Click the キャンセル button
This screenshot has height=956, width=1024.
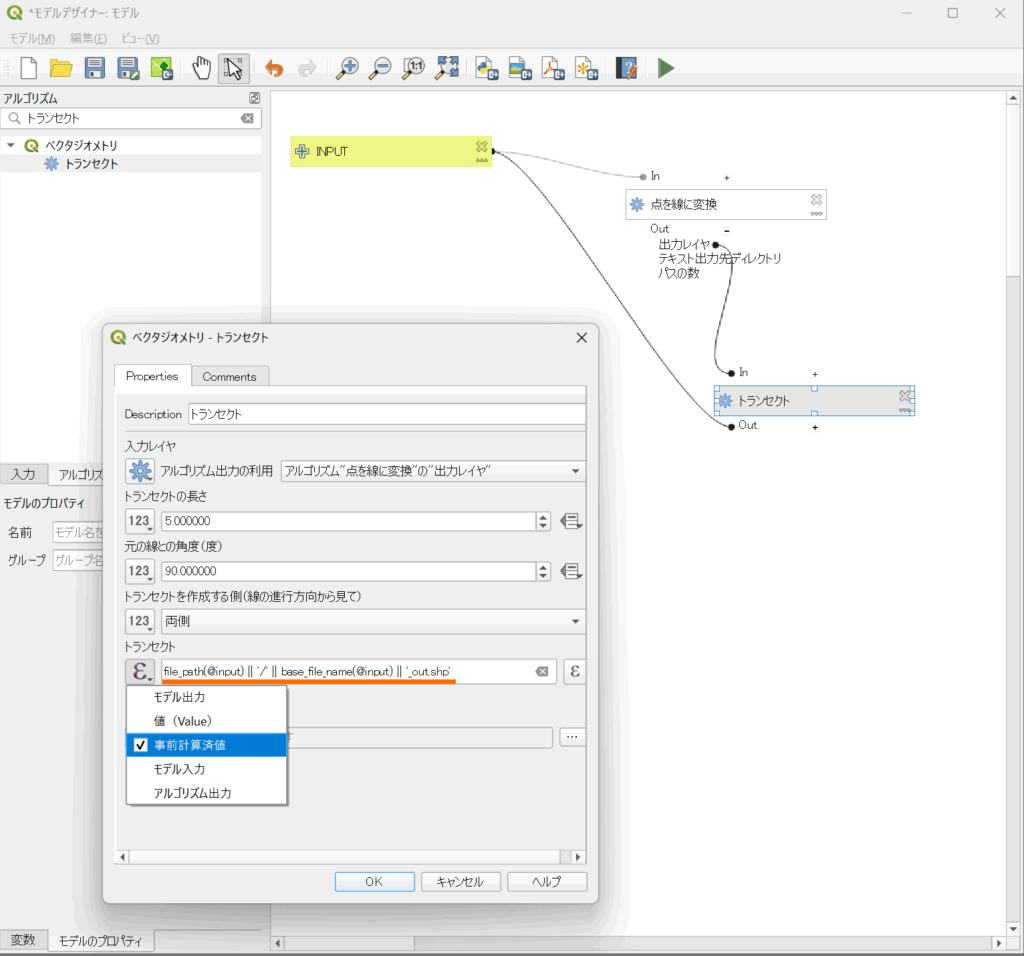click(x=460, y=882)
